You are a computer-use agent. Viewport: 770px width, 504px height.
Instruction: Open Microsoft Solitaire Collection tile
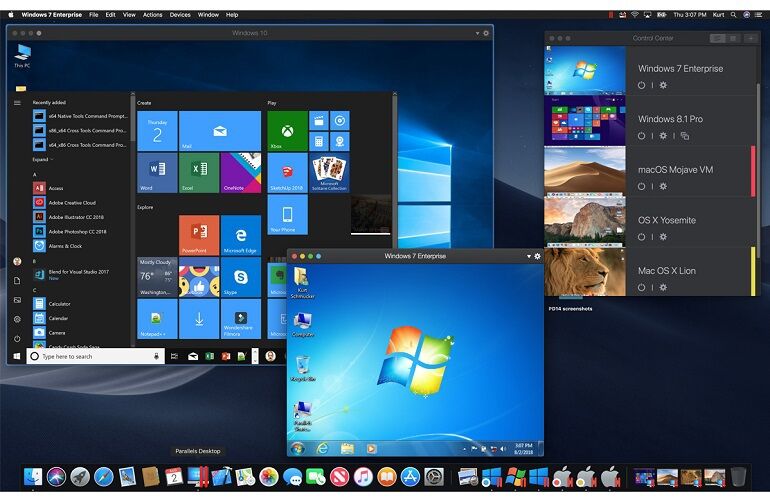click(330, 172)
